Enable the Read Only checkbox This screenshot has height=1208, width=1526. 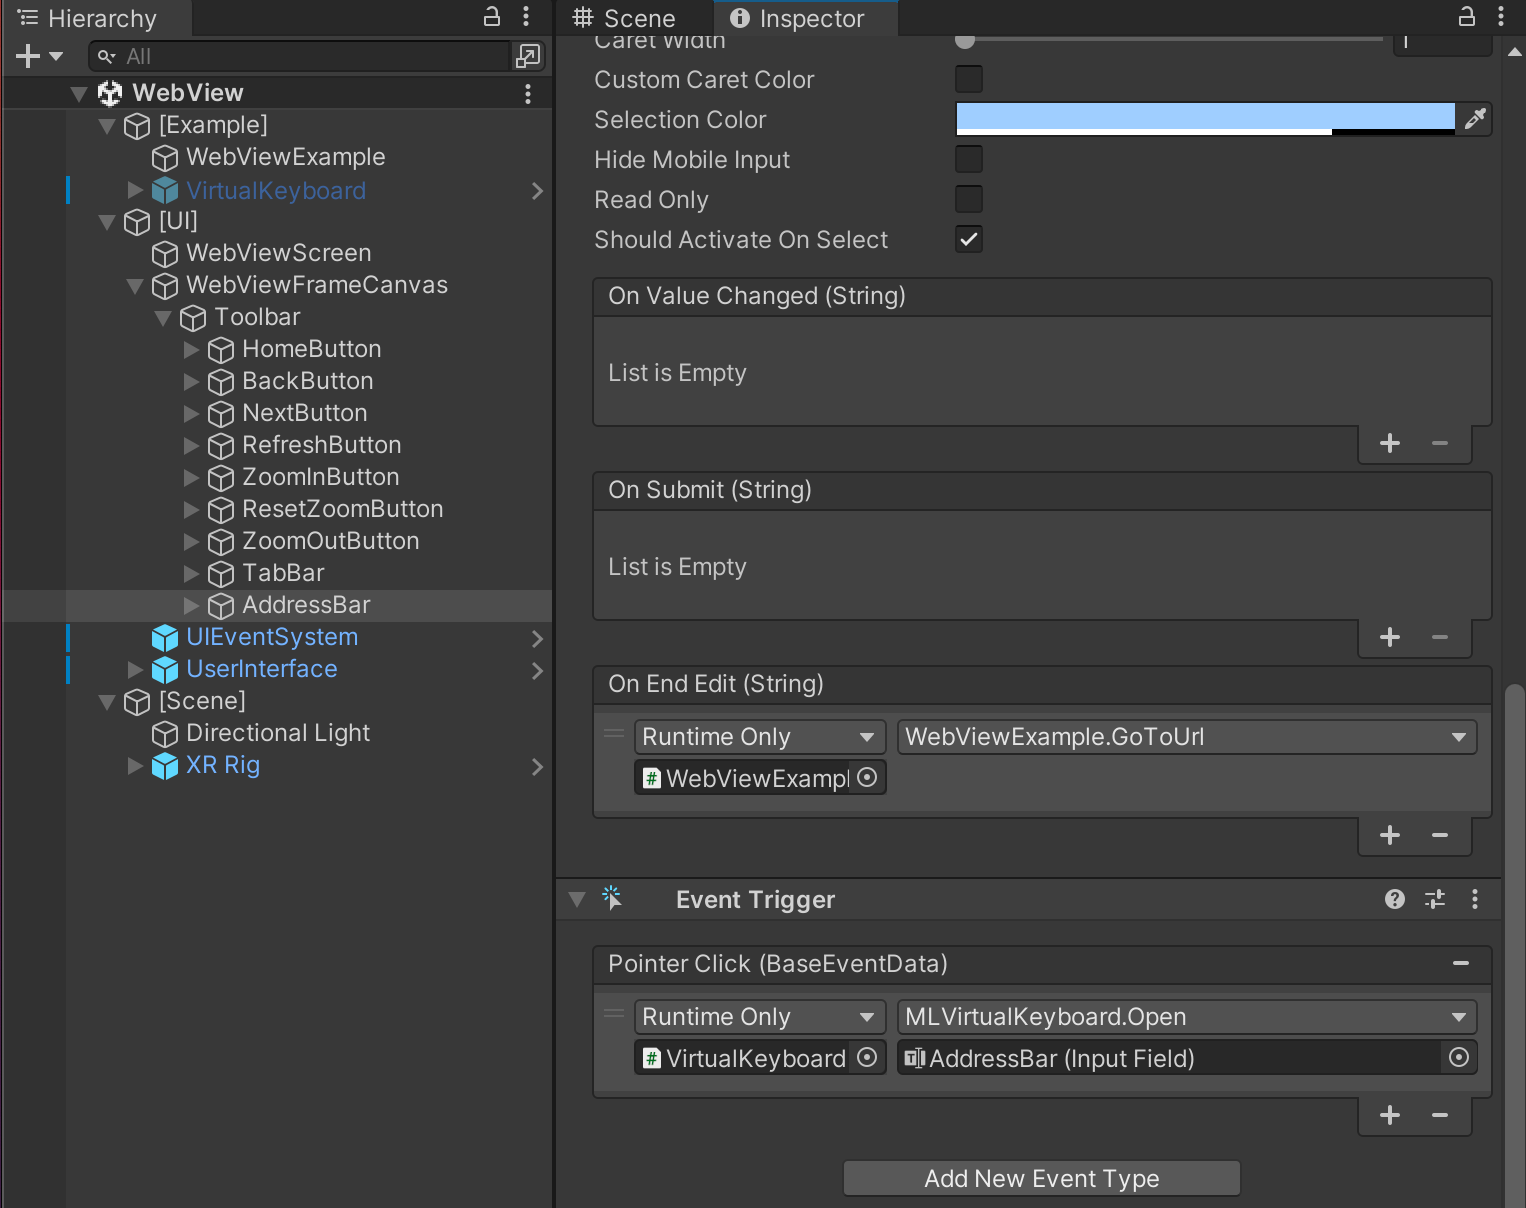(968, 199)
